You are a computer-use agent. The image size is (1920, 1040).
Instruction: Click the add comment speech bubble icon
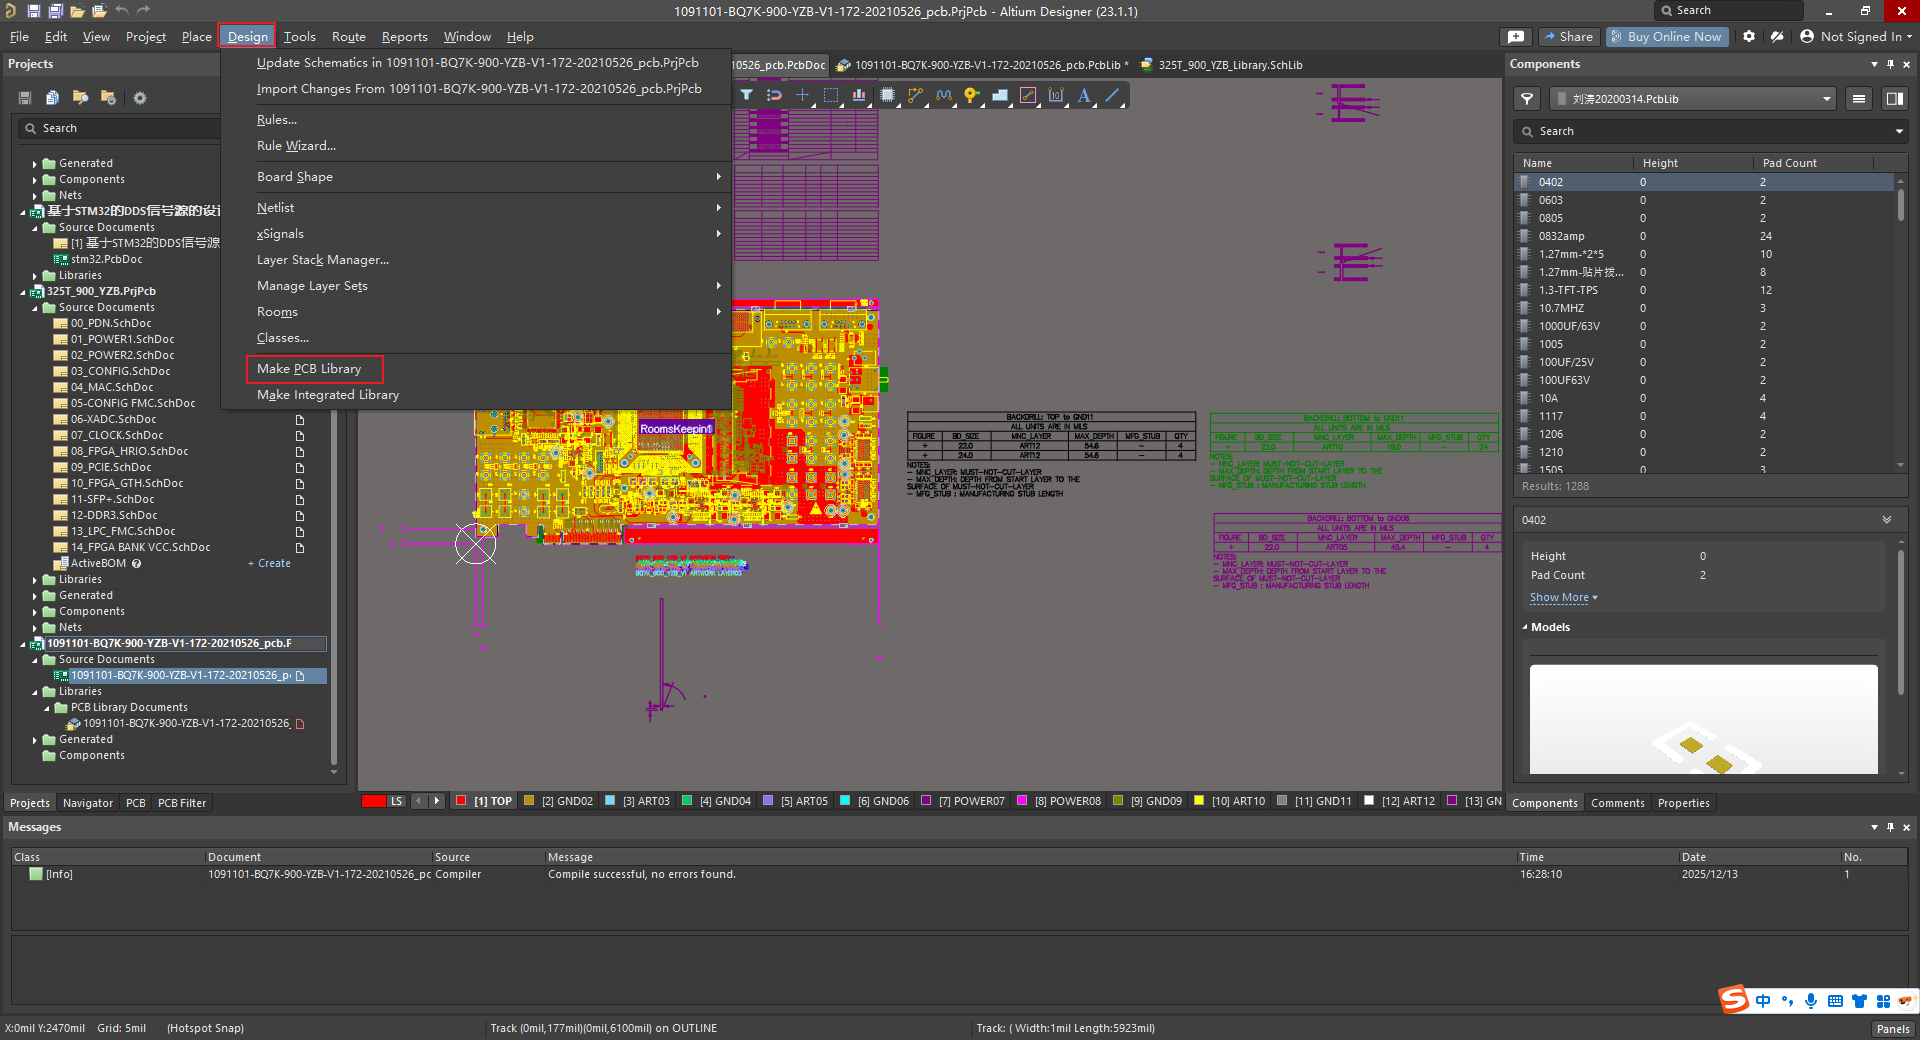[1516, 36]
